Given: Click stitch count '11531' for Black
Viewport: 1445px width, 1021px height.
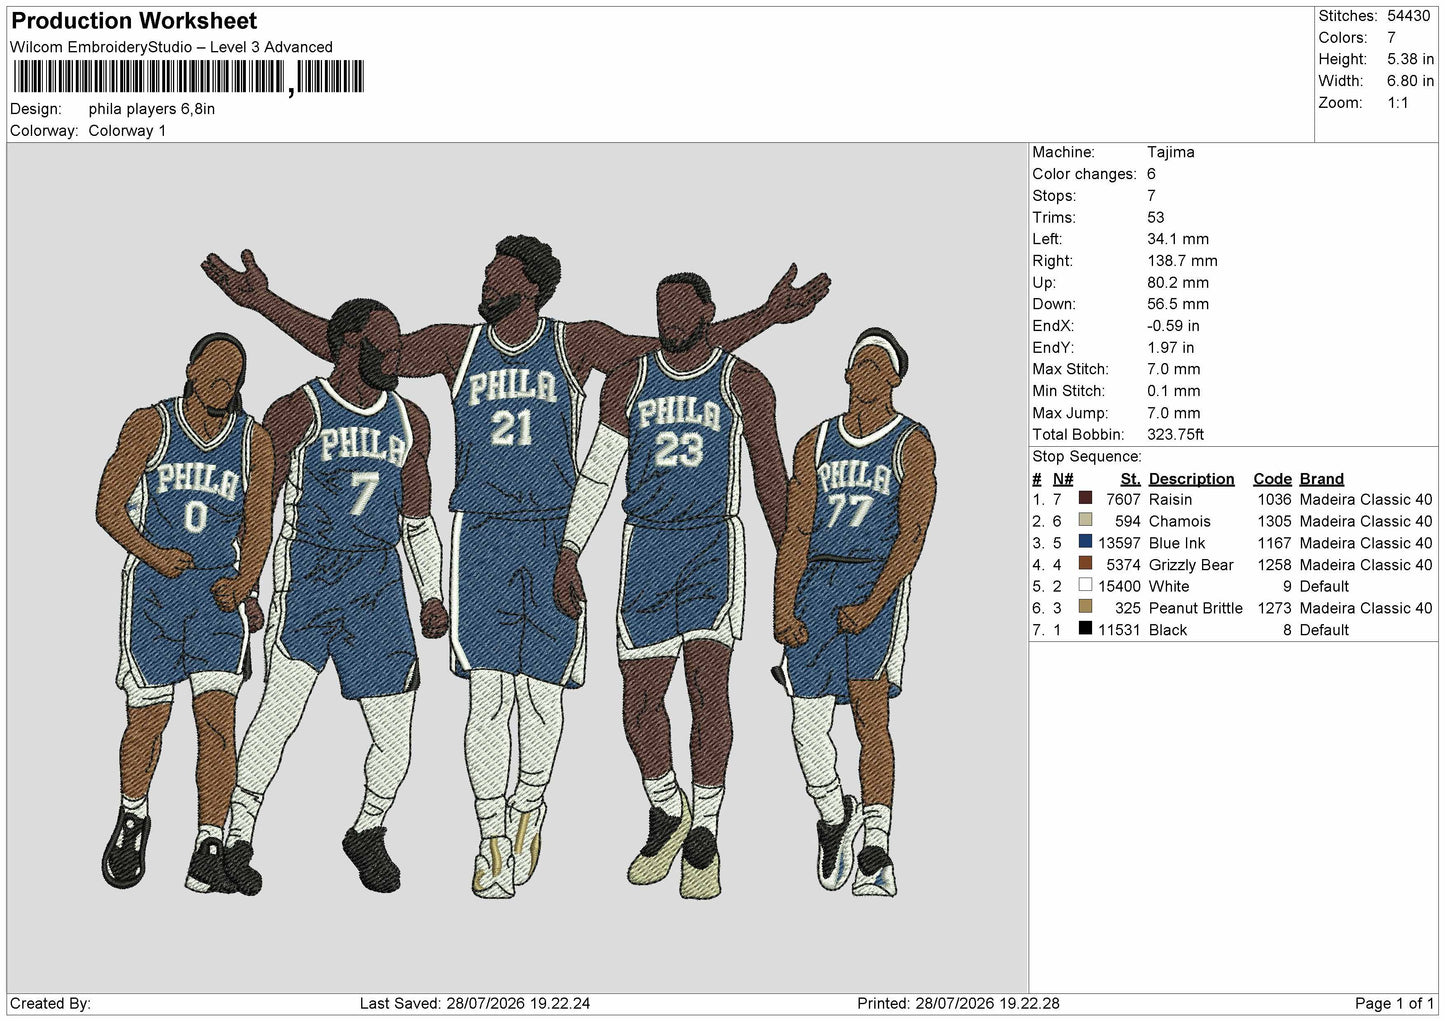Looking at the screenshot, I should coord(1119,630).
